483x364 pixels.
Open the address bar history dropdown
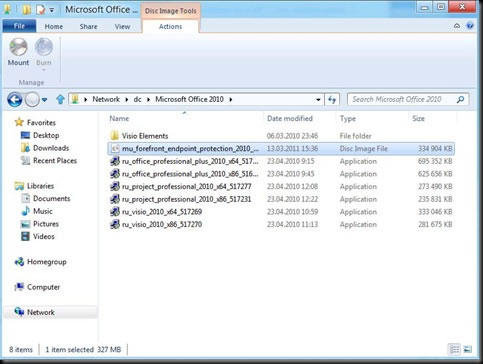[x=318, y=100]
